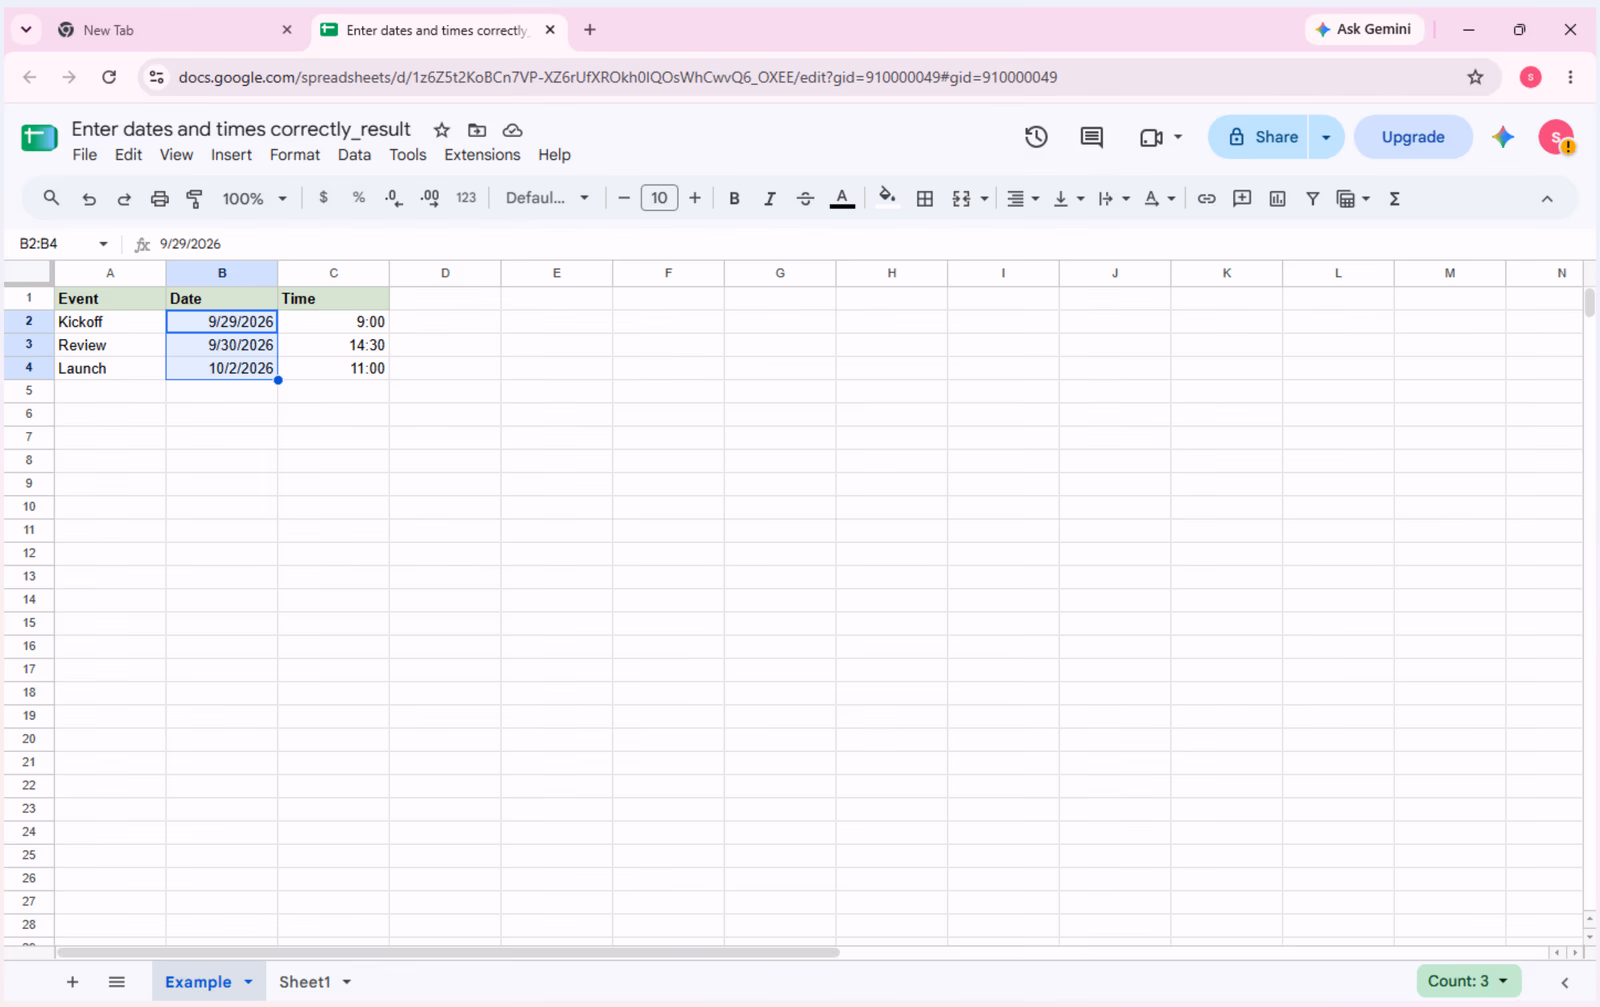This screenshot has width=1600, height=1007.
Task: Open the Name box dropdown arrow
Action: point(103,244)
